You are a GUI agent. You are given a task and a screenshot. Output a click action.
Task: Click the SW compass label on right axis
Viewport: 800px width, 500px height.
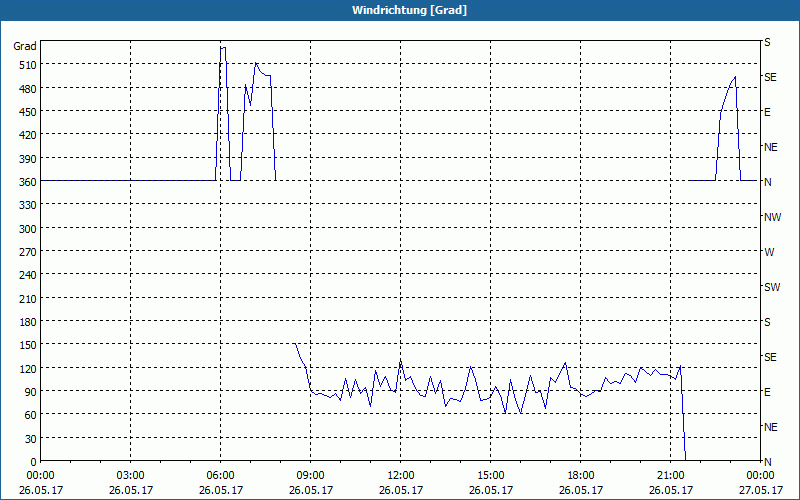(771, 287)
